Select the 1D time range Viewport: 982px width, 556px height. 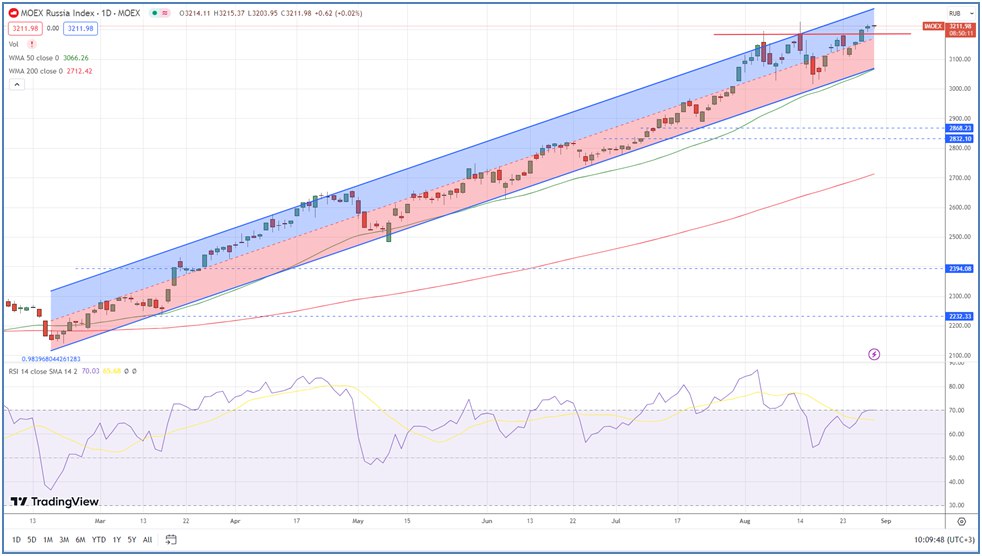pyautogui.click(x=16, y=540)
